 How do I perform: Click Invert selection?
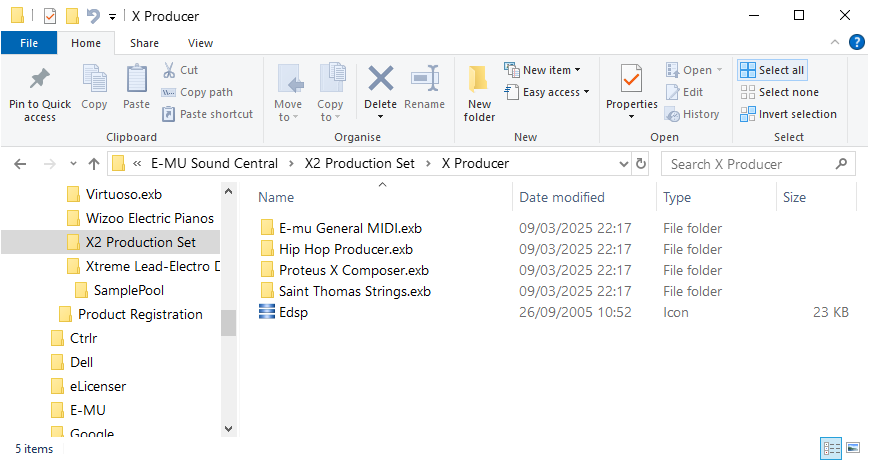[x=789, y=114]
